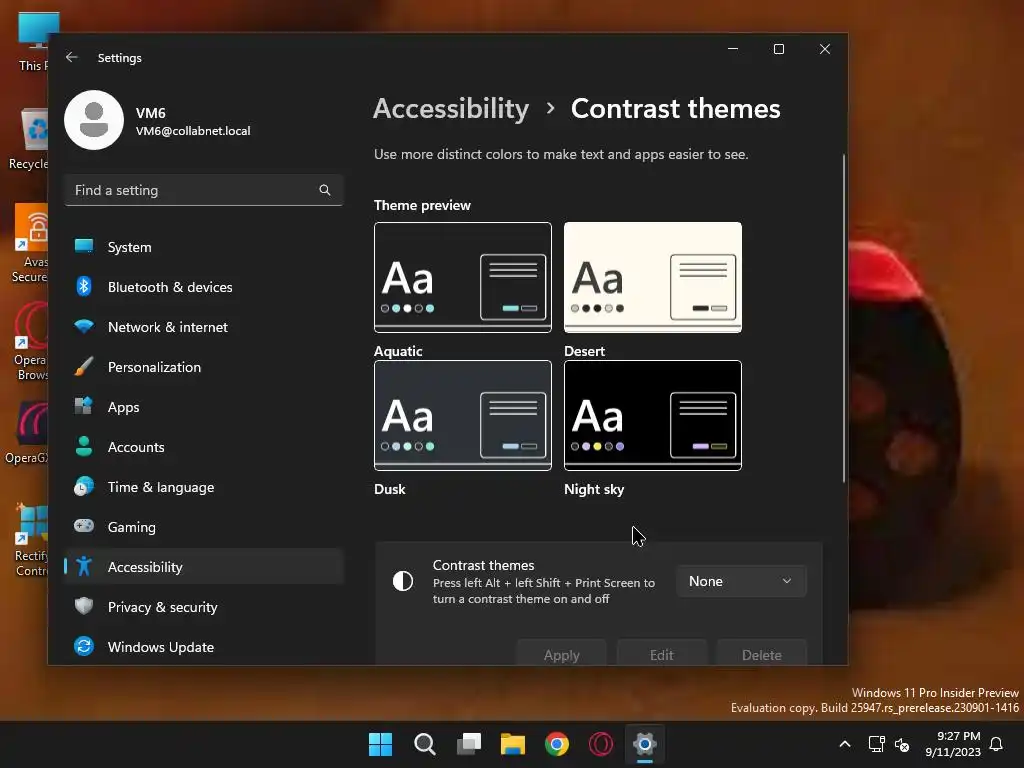
Task: Open Accounts settings page
Action: 204,447
